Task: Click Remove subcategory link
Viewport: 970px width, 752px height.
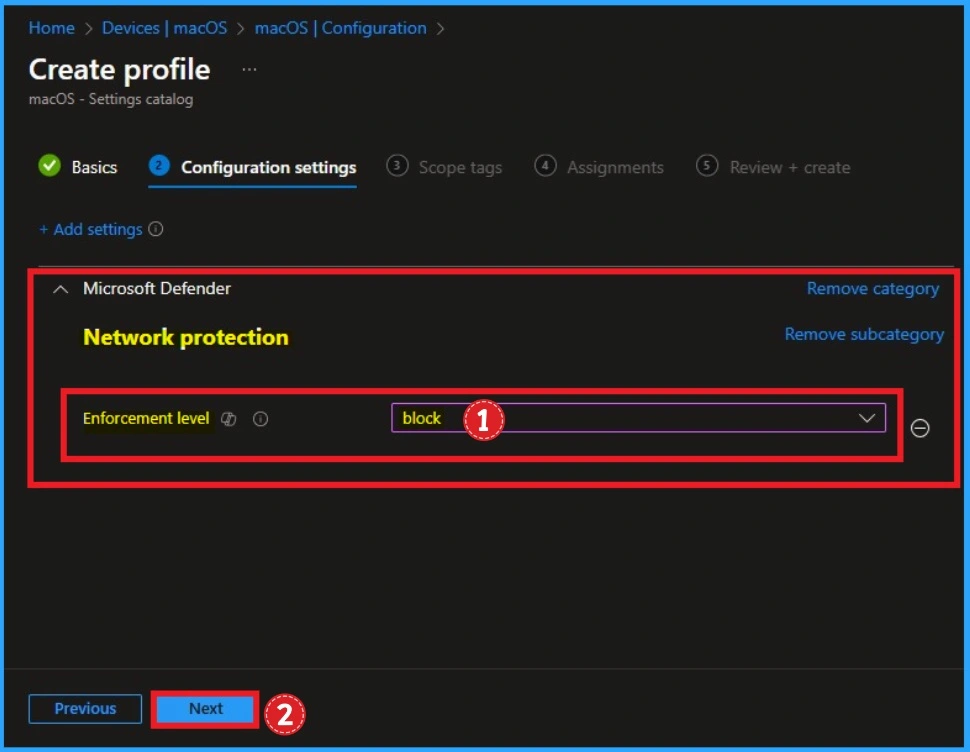Action: 864,334
